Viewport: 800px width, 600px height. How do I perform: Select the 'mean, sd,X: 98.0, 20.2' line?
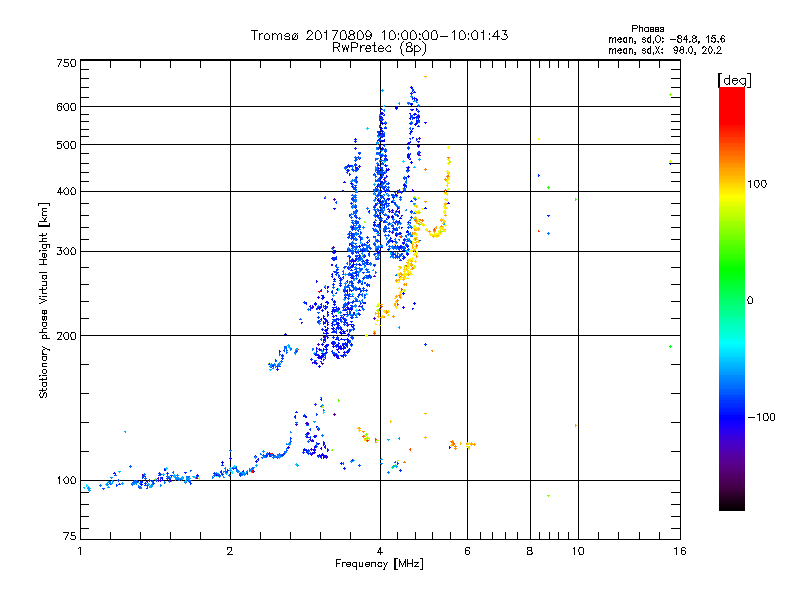(665, 51)
